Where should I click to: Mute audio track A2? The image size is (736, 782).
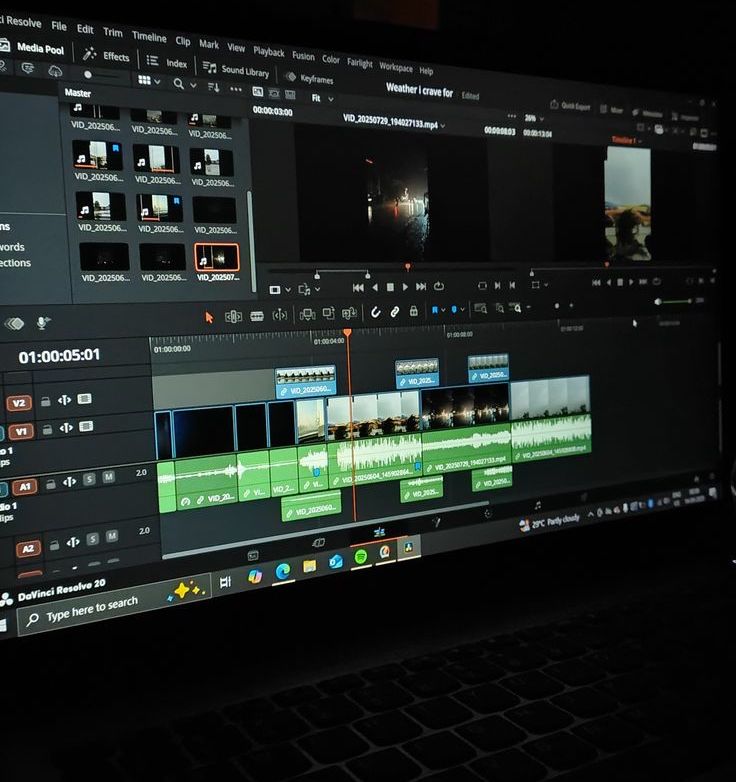(x=112, y=537)
